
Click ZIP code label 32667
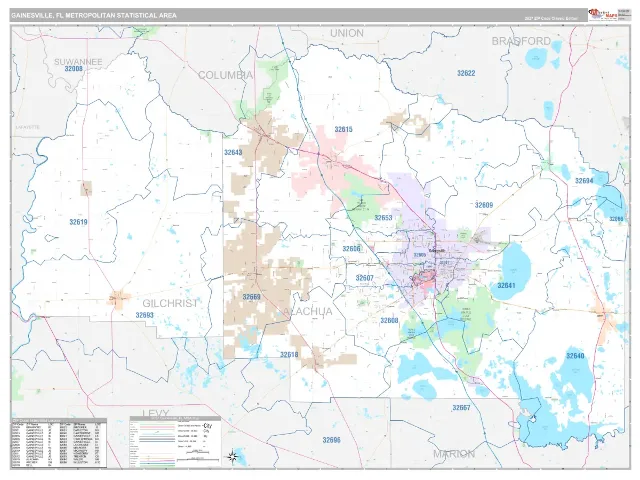[x=461, y=408]
